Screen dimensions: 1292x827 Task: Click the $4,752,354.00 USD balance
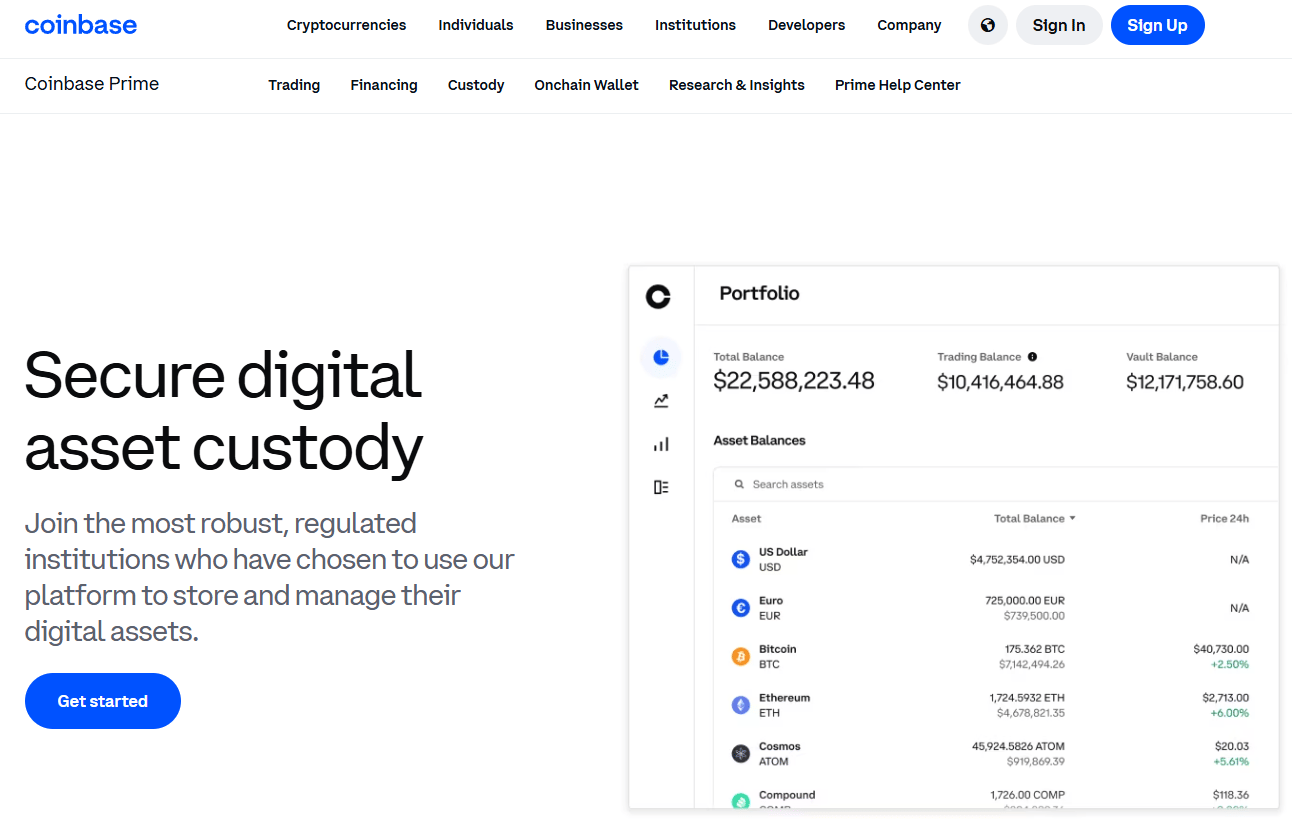(1017, 560)
